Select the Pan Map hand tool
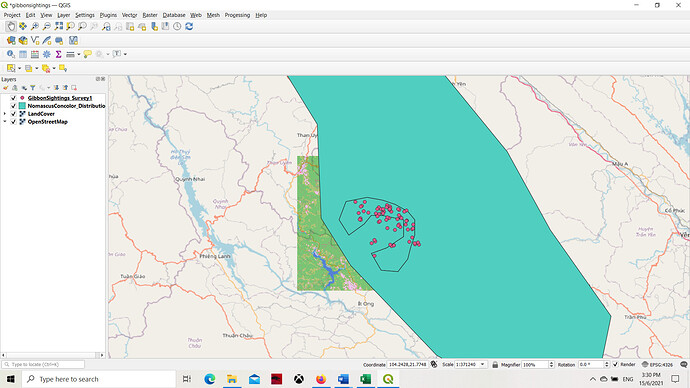Viewport: 690px width, 388px height. [11, 26]
